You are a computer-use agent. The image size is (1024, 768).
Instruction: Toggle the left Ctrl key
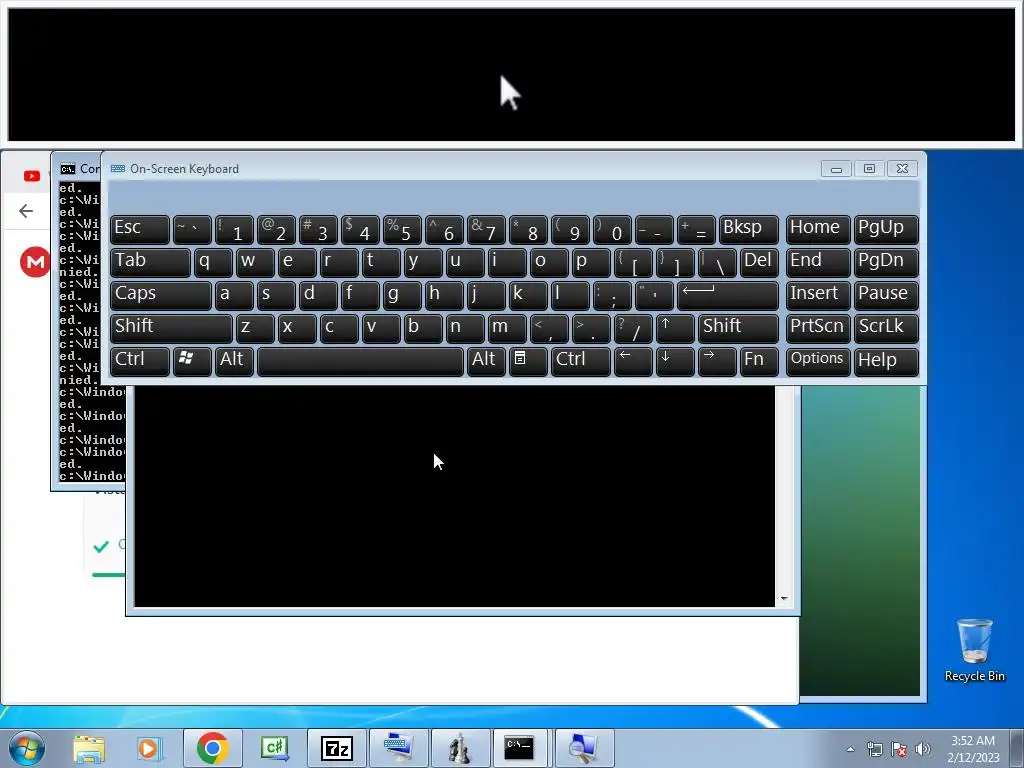point(140,361)
